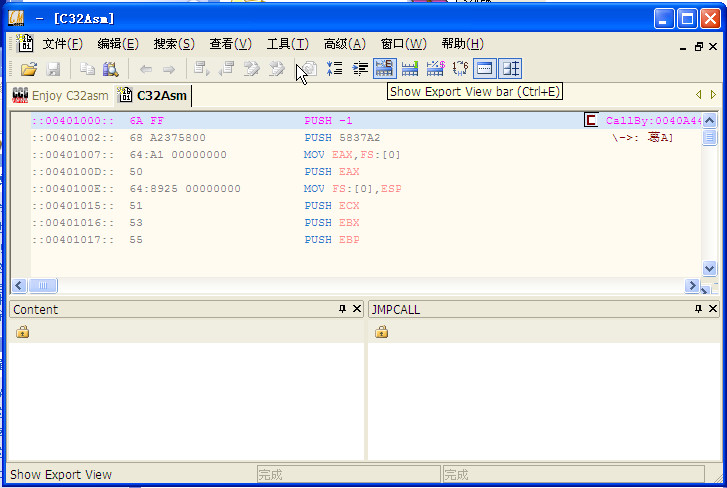The image size is (727, 488).
Task: Select row 00401017 PUSH EBP
Action: (366, 240)
